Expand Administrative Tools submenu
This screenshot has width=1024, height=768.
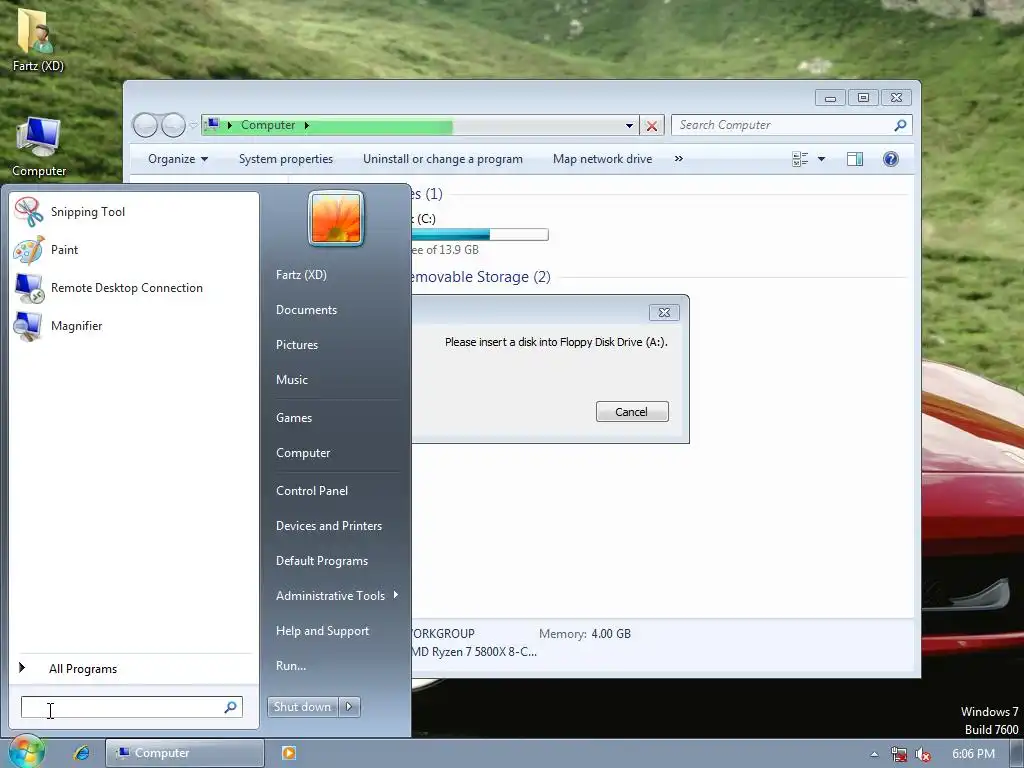[x=336, y=596]
